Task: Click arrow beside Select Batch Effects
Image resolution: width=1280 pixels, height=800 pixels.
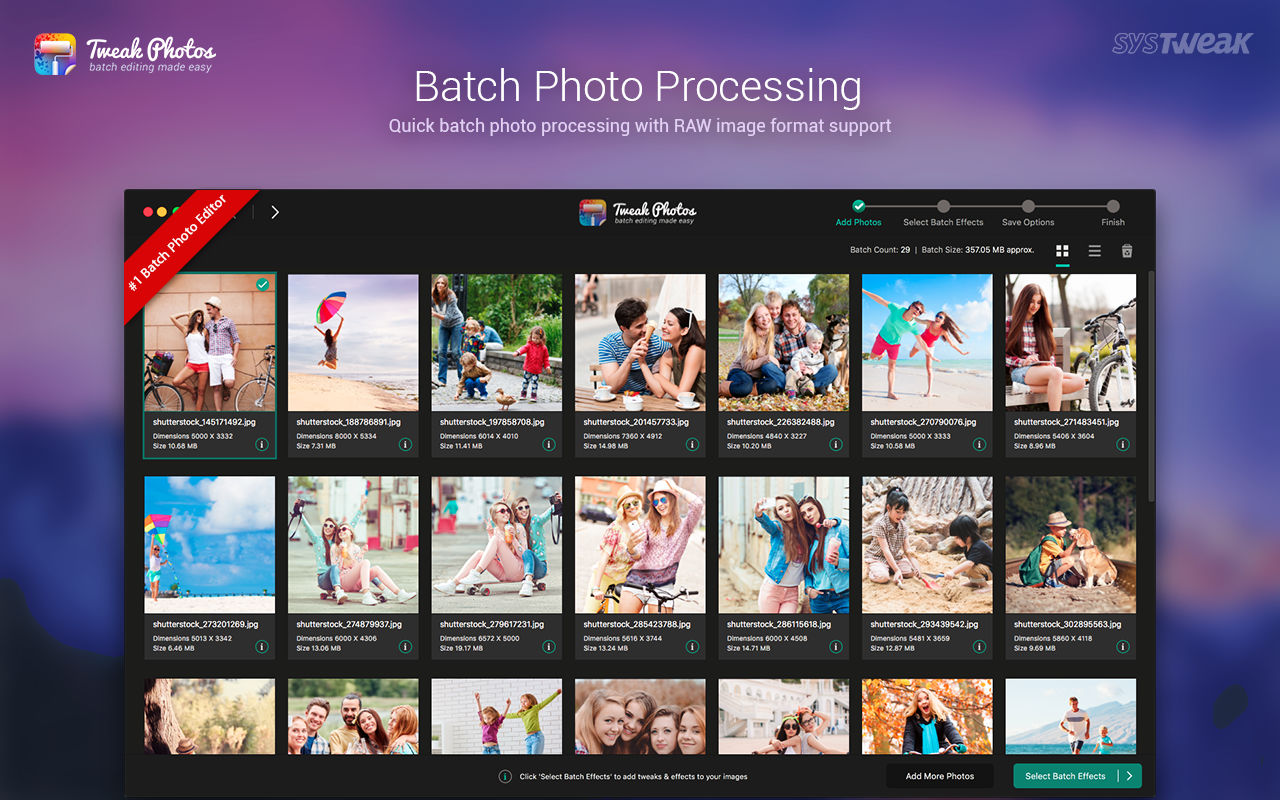Action: click(1129, 776)
